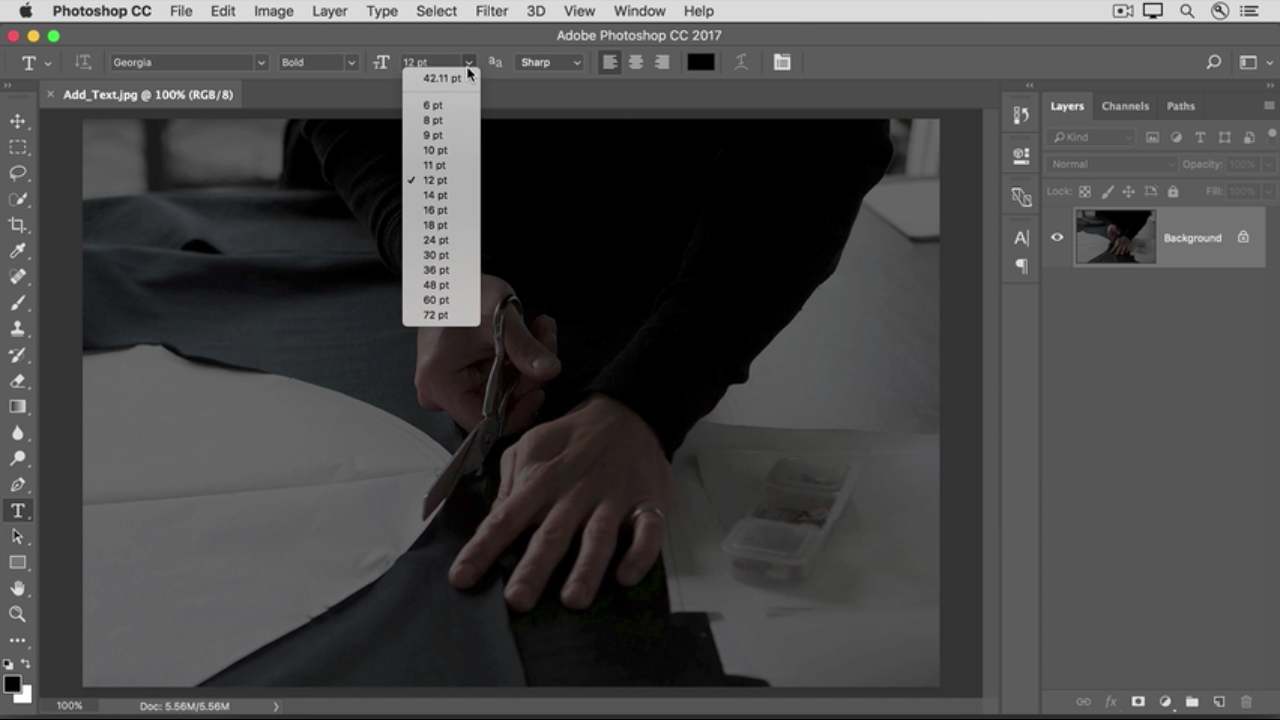Select the Crop tool

point(18,225)
